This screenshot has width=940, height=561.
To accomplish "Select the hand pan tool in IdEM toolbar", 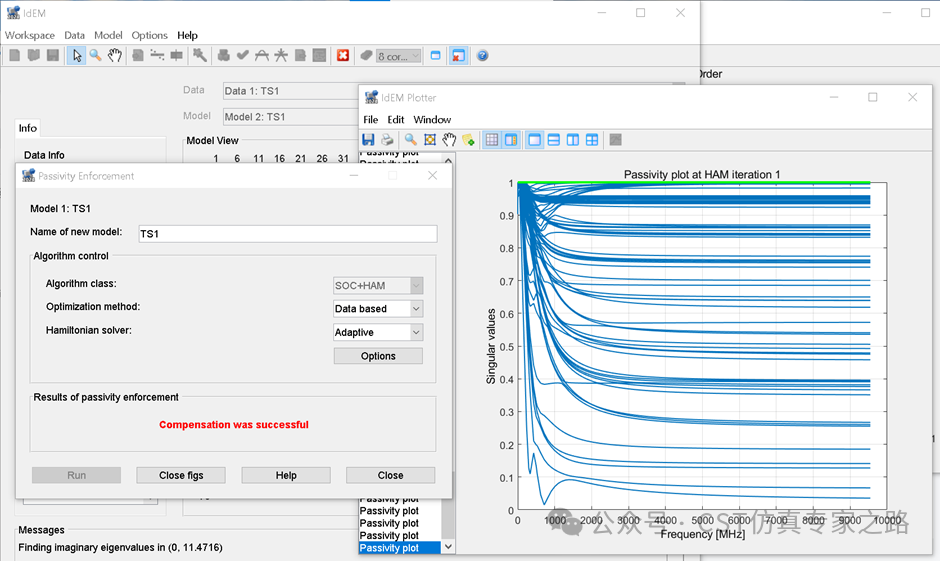I will pos(115,56).
